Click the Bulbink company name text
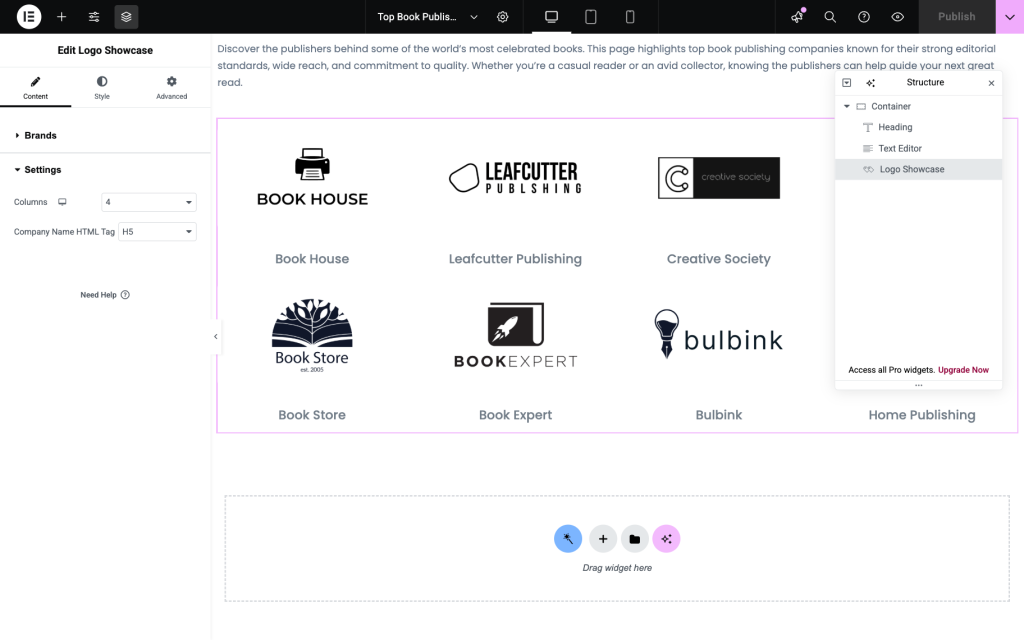The height and width of the screenshot is (640, 1024). click(718, 415)
